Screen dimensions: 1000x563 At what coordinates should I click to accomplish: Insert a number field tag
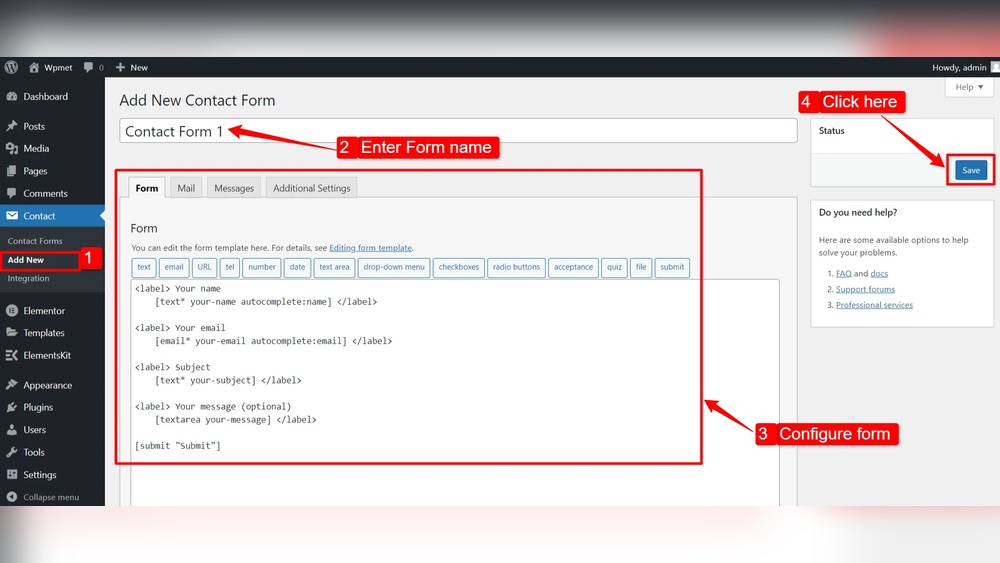(262, 267)
